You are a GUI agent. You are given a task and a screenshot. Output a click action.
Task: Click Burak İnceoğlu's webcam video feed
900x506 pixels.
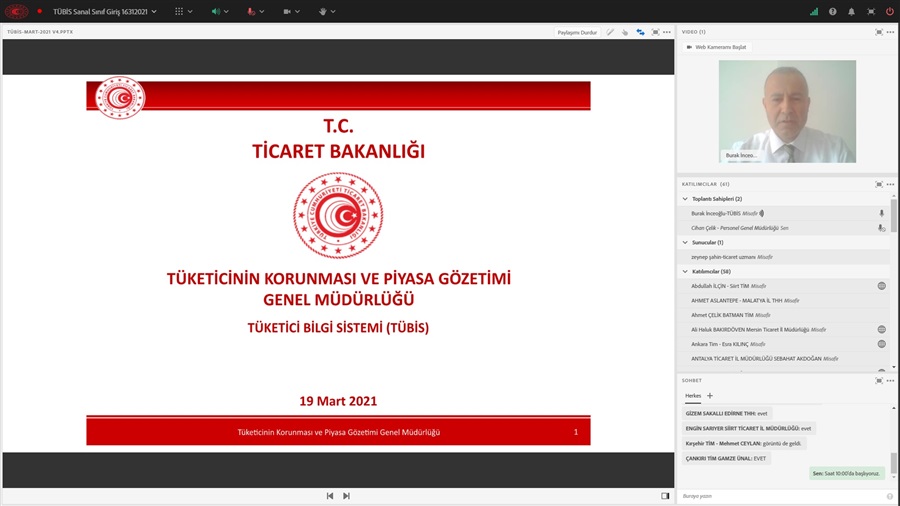click(787, 111)
